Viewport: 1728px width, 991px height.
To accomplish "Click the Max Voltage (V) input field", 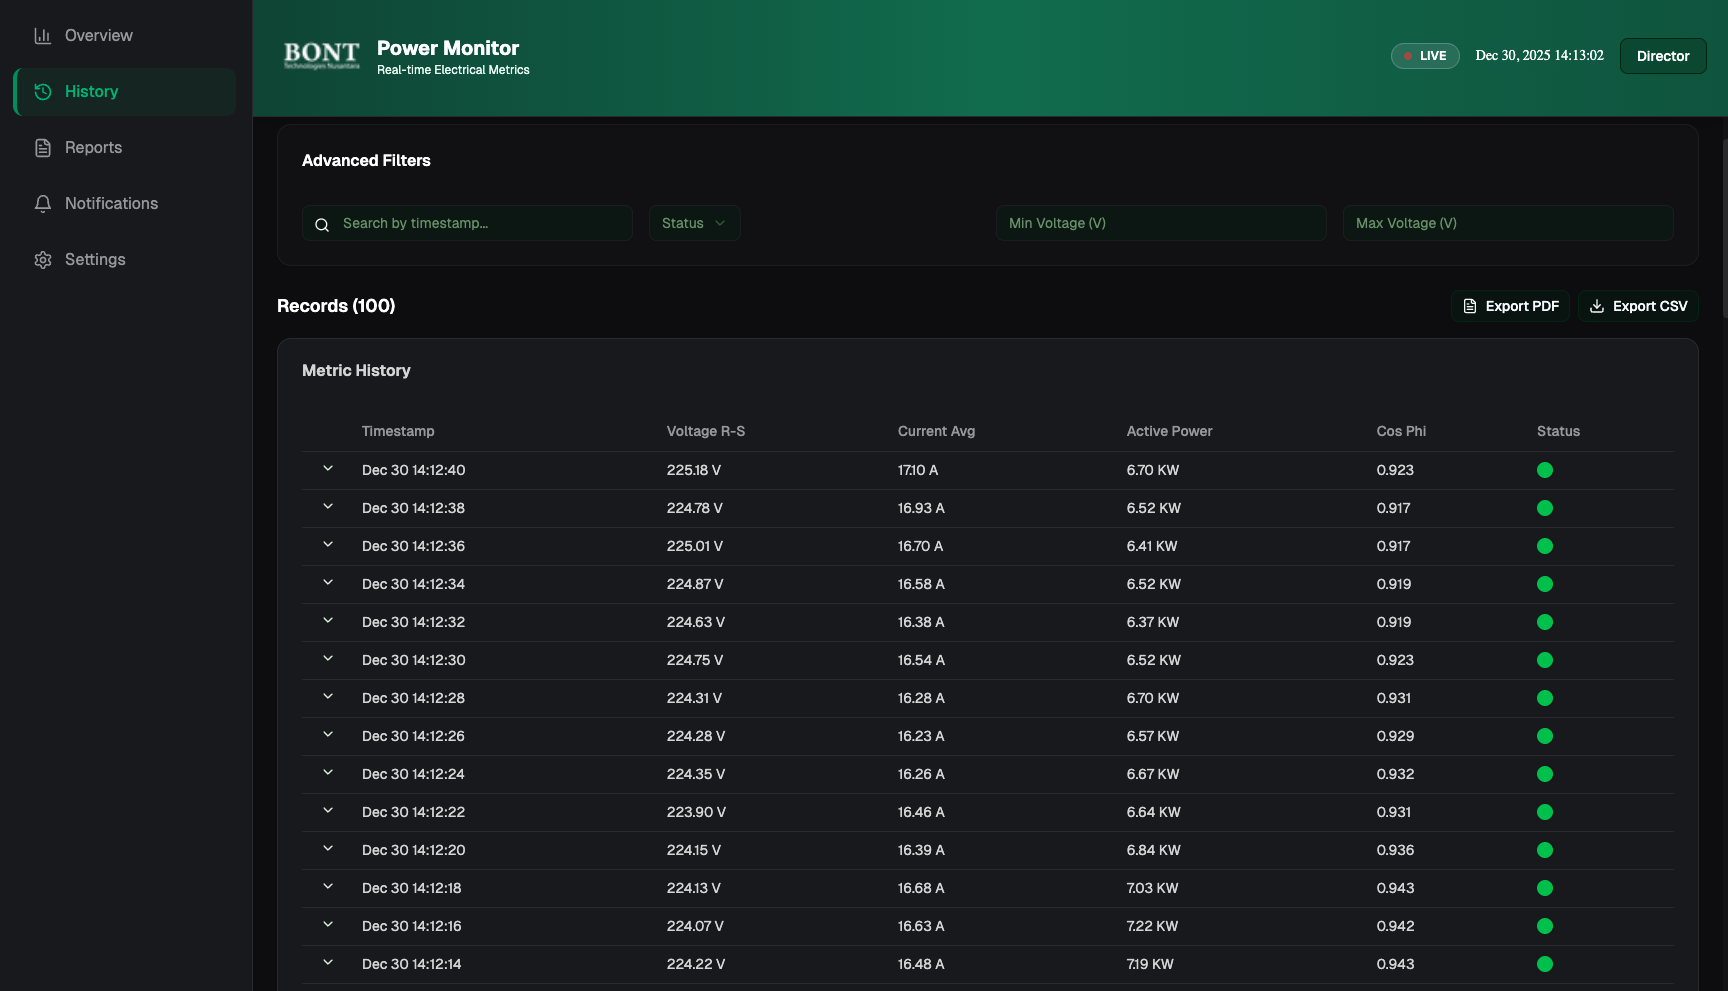I will pyautogui.click(x=1507, y=223).
